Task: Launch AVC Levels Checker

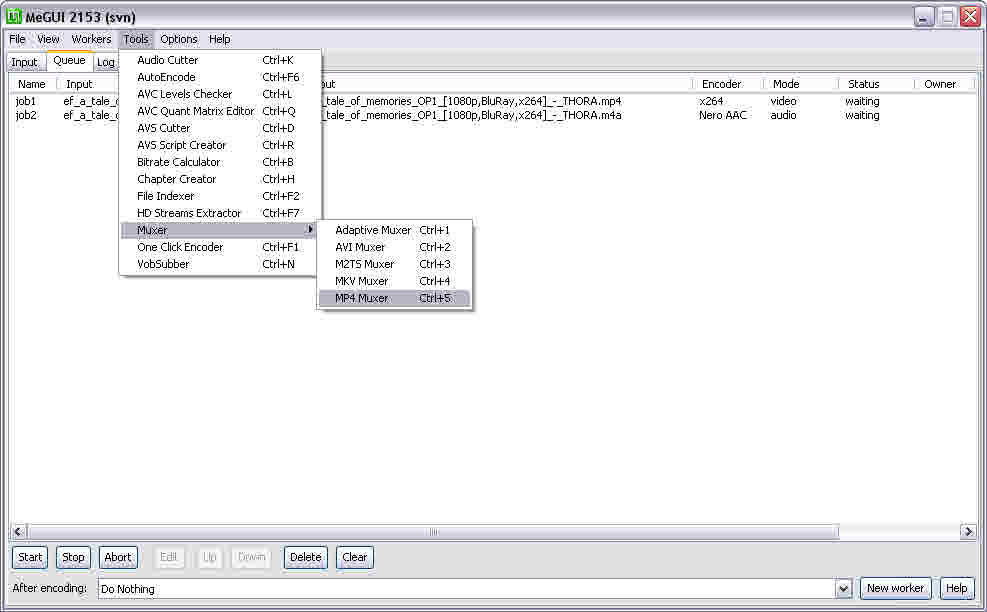Action: pyautogui.click(x=219, y=94)
